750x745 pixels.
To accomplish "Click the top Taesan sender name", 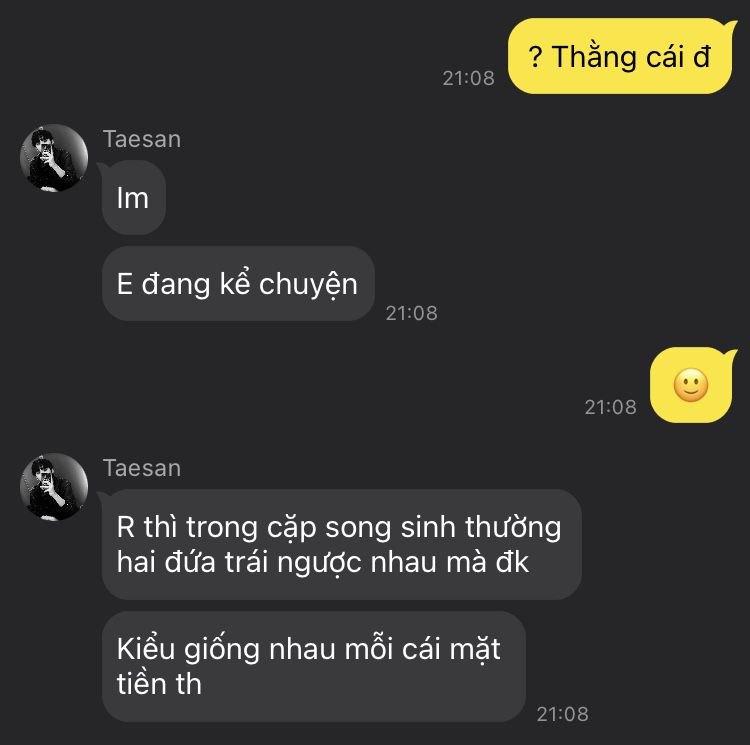I will tap(142, 139).
